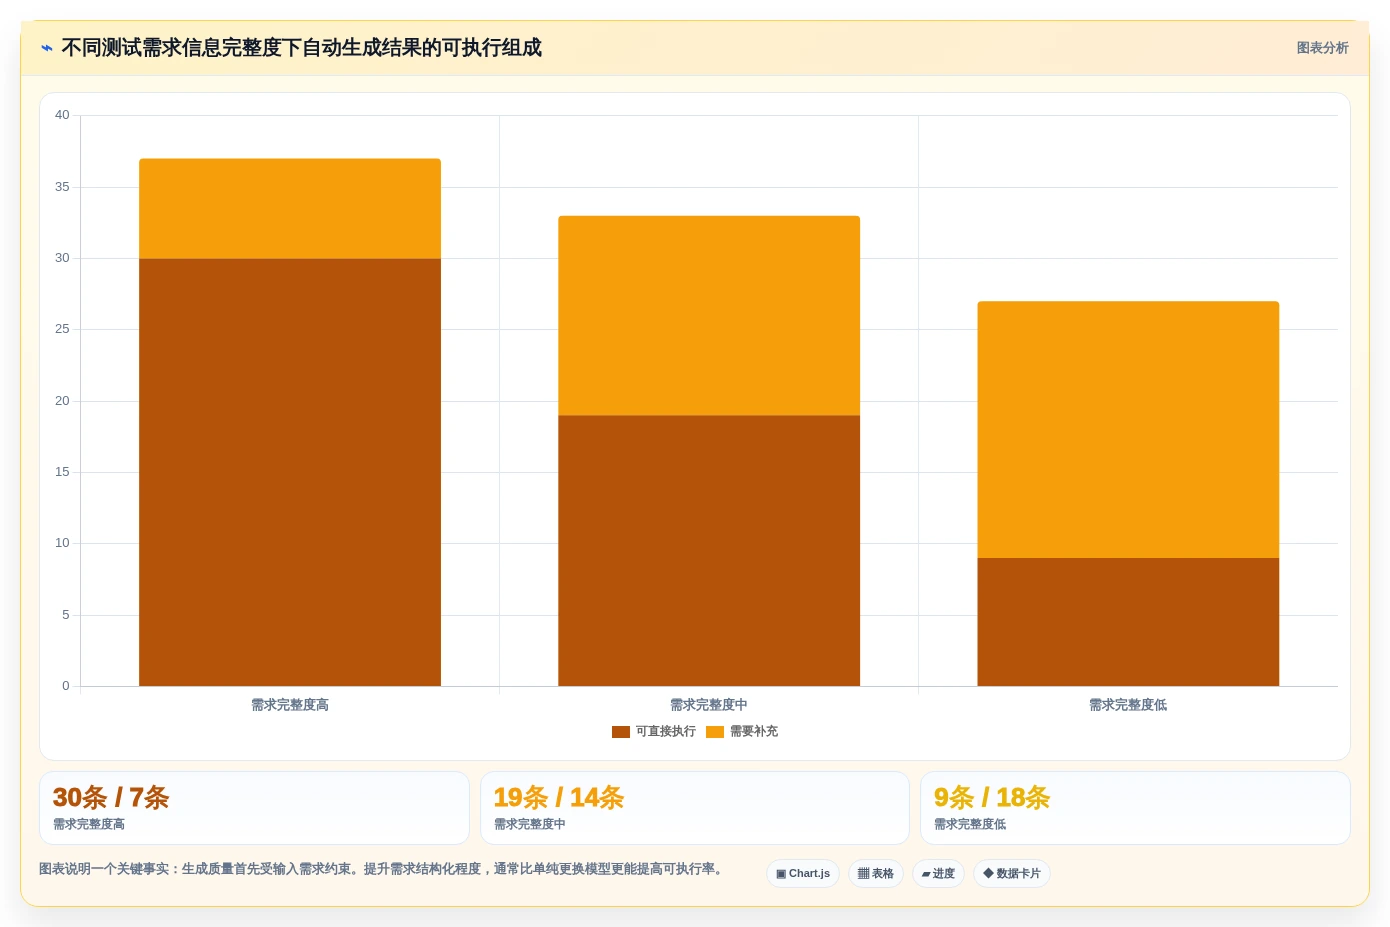This screenshot has width=1390, height=927.
Task: Click the 可直接执行 legend text
Action: click(666, 732)
